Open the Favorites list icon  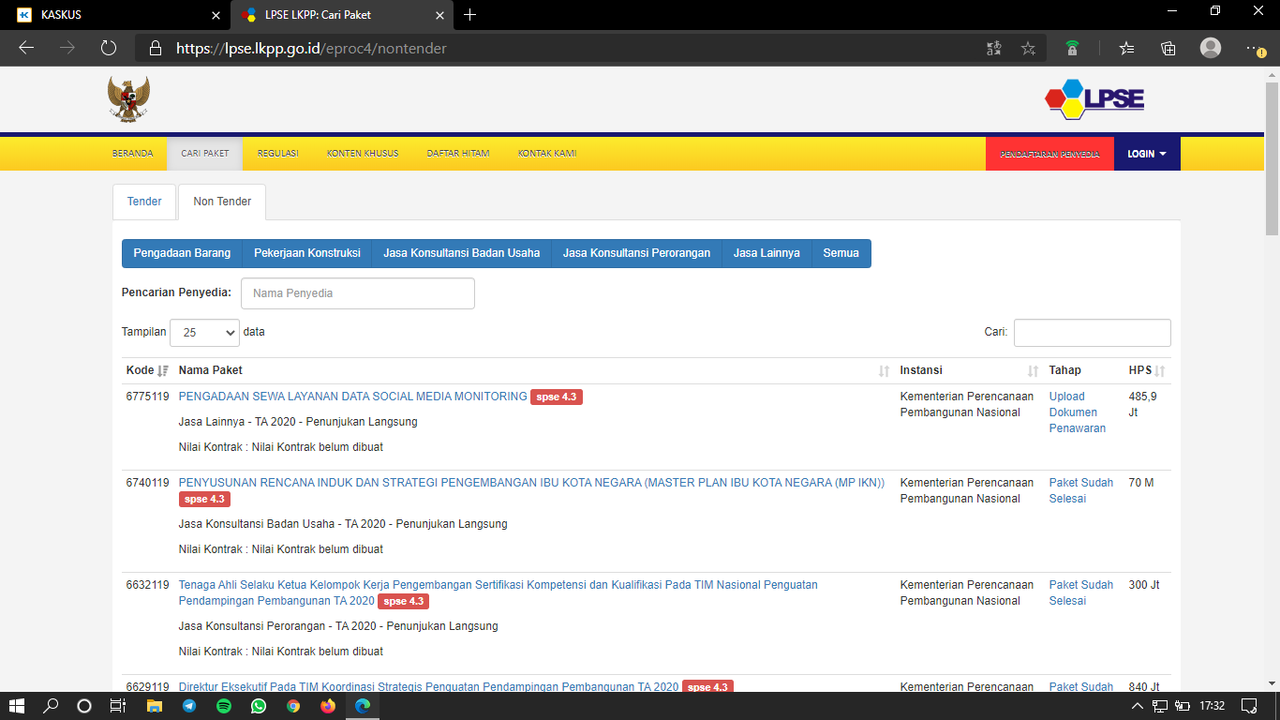(x=1127, y=47)
